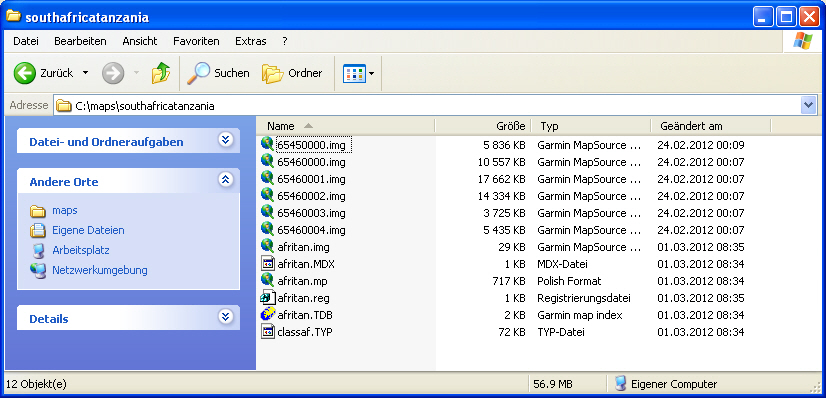826x398 pixels.
Task: Click the folder icon in address bar
Action: click(x=64, y=106)
